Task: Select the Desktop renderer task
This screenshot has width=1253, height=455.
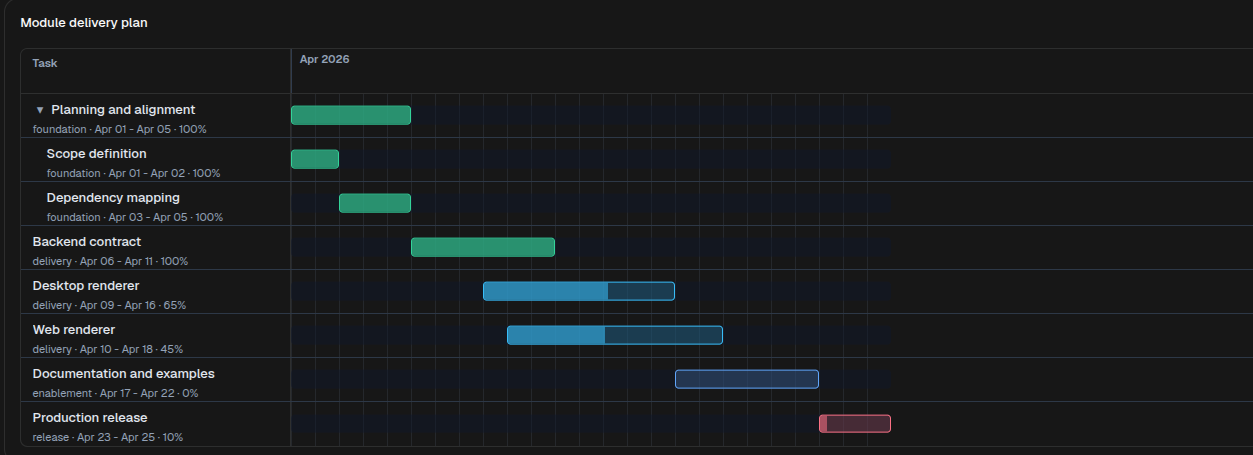Action: (156, 292)
